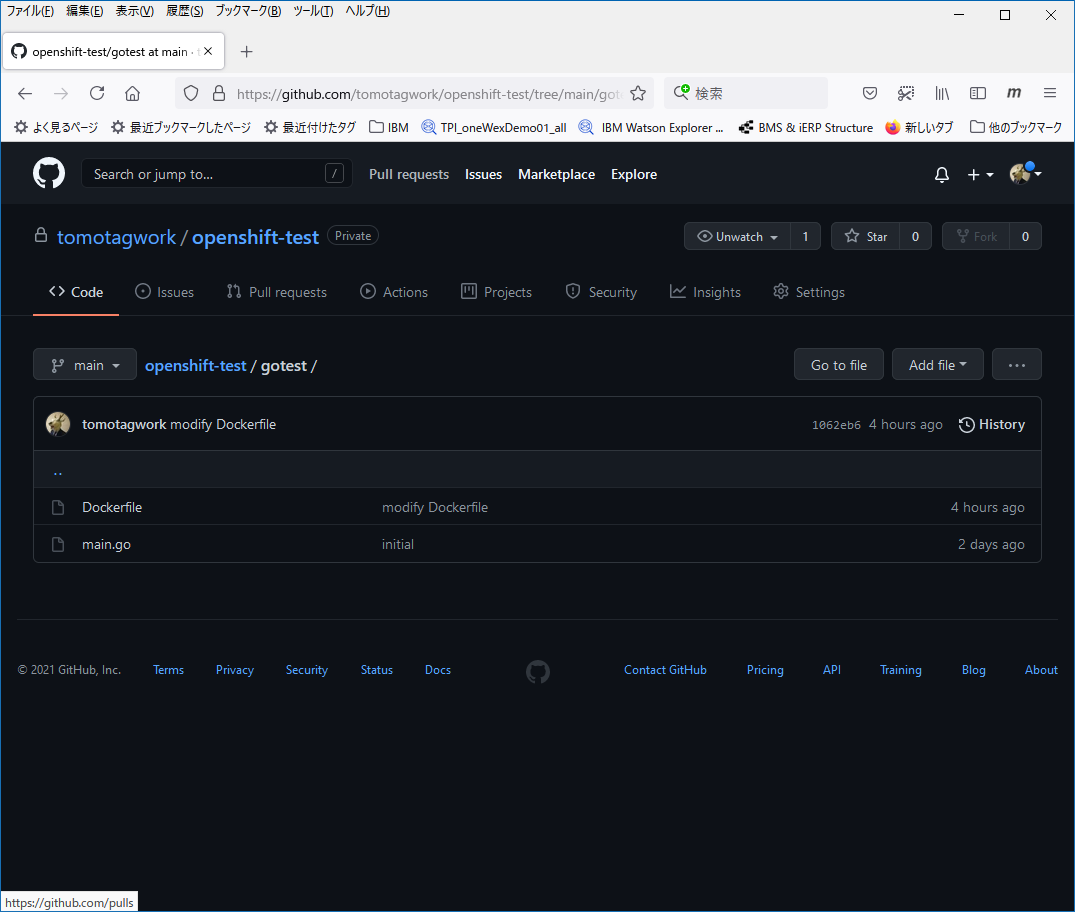Open the ツール(T) menu

click(313, 11)
